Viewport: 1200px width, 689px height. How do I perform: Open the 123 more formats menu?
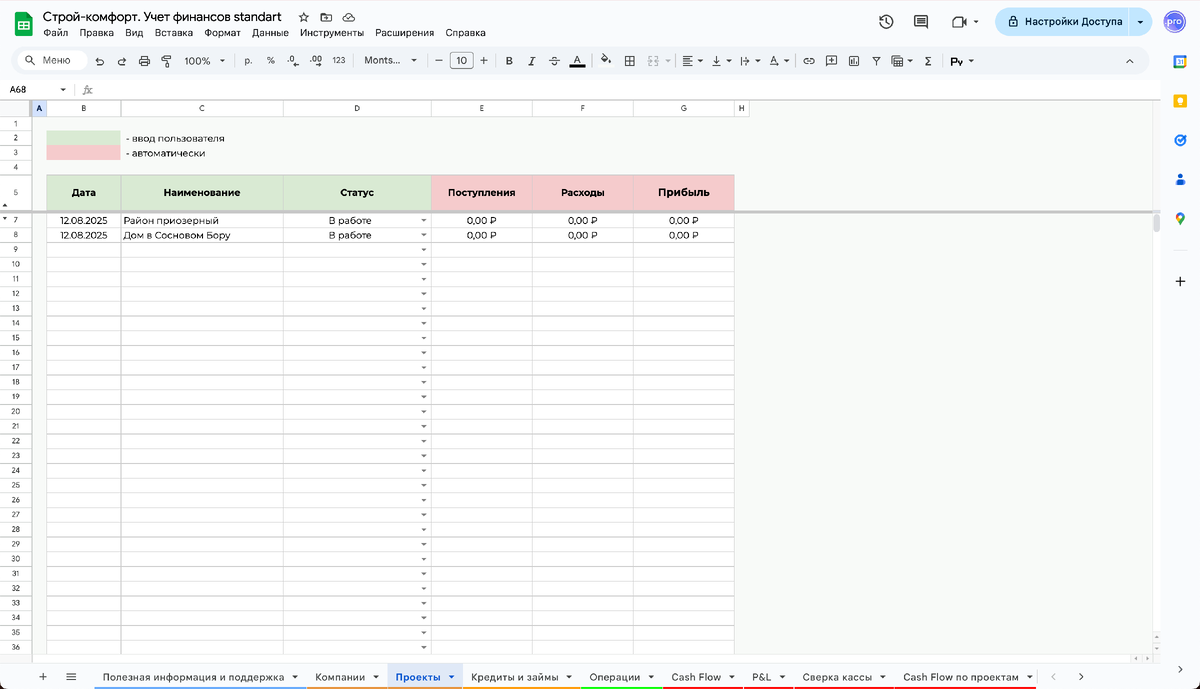click(339, 61)
